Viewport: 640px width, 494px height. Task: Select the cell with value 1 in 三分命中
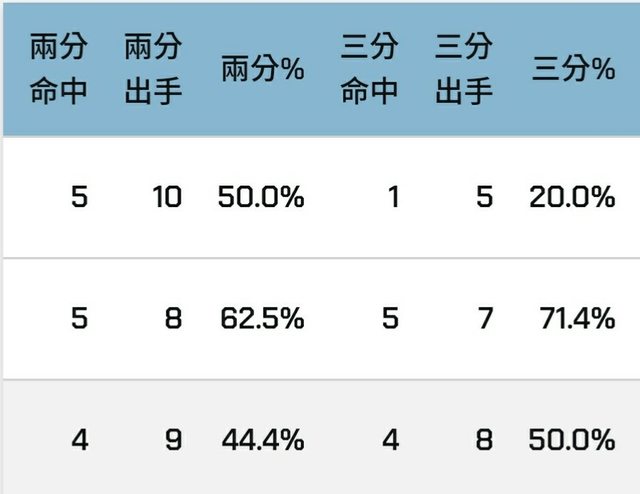click(392, 197)
